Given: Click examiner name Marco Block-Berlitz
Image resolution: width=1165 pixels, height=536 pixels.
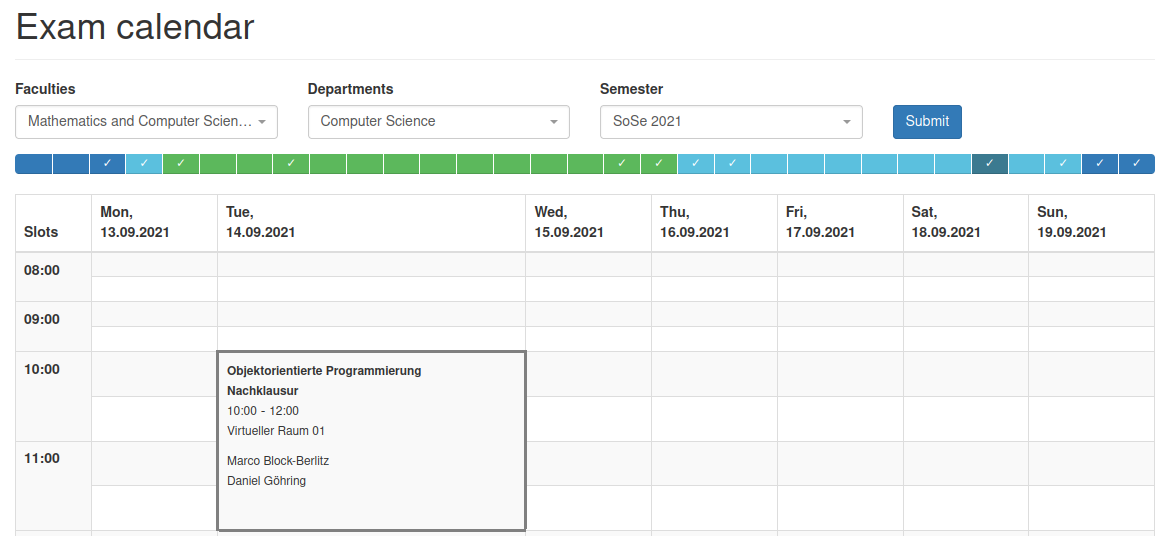Looking at the screenshot, I should point(278,461).
